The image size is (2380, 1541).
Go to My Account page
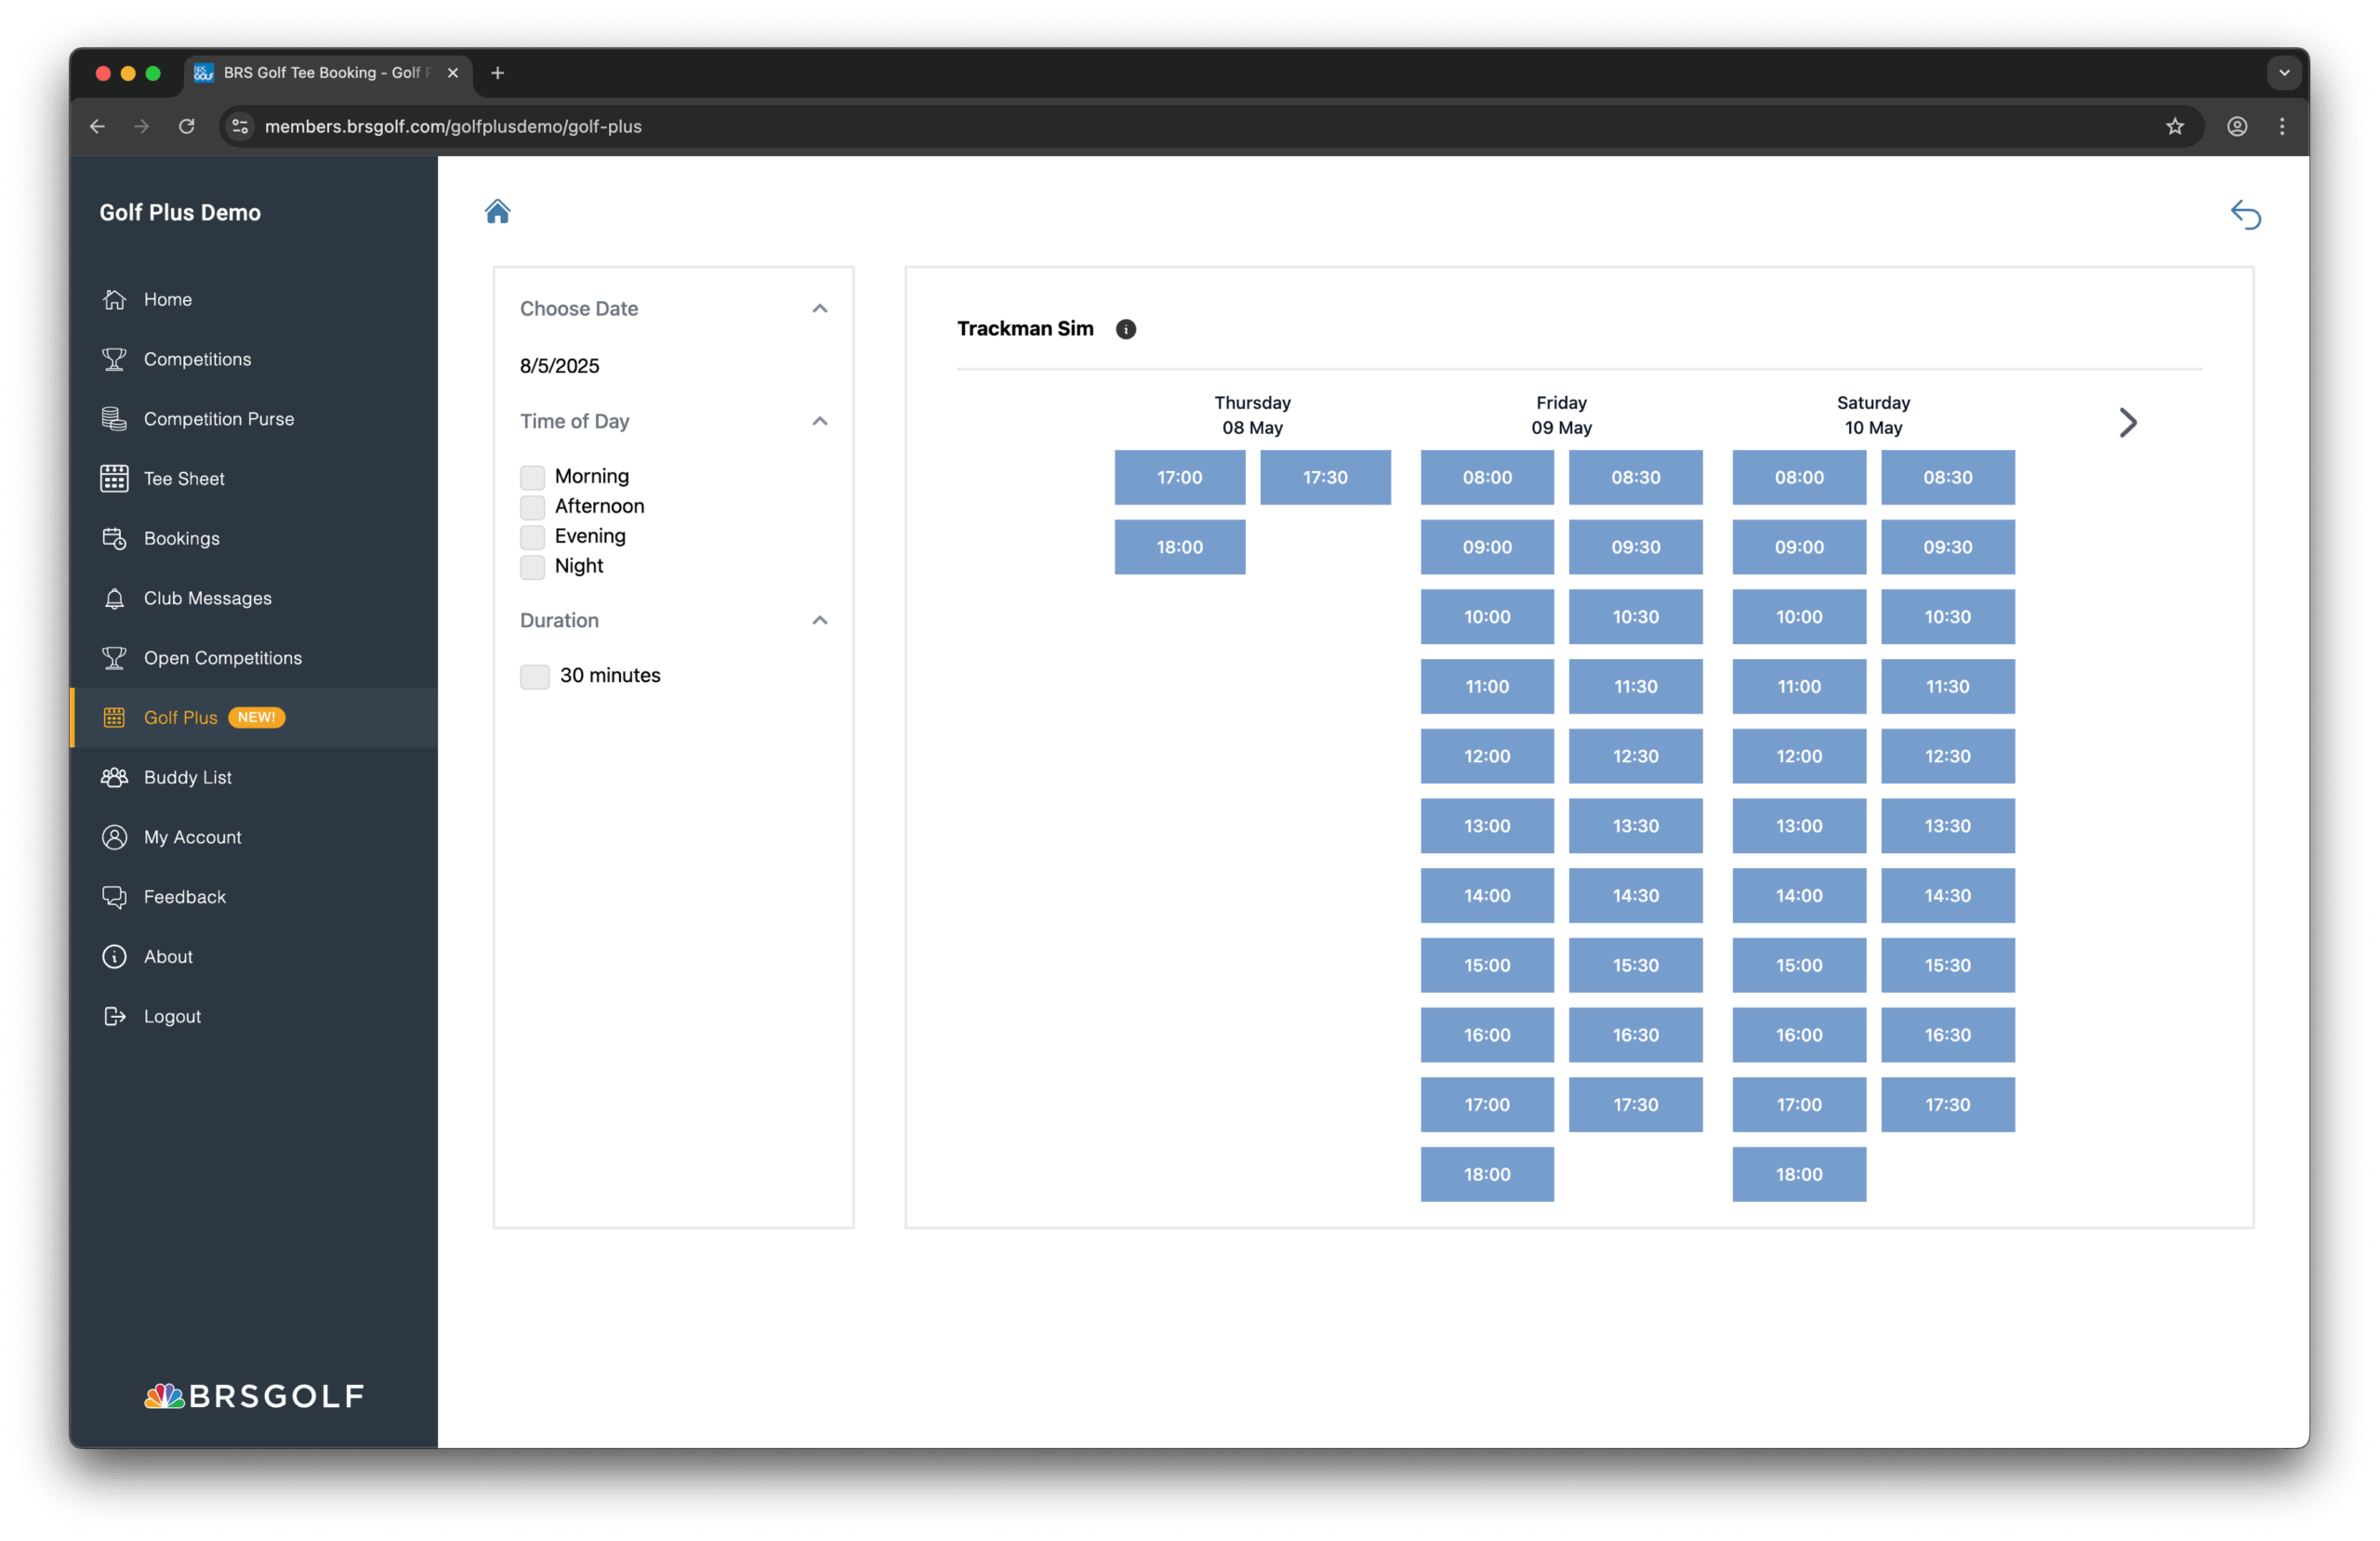[x=192, y=837]
